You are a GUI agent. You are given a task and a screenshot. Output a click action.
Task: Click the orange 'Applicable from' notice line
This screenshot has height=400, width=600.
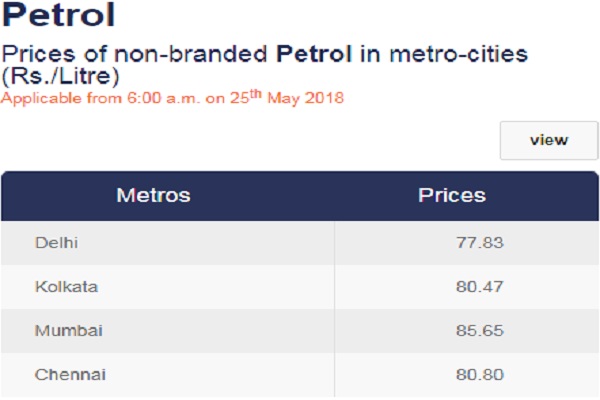170,100
